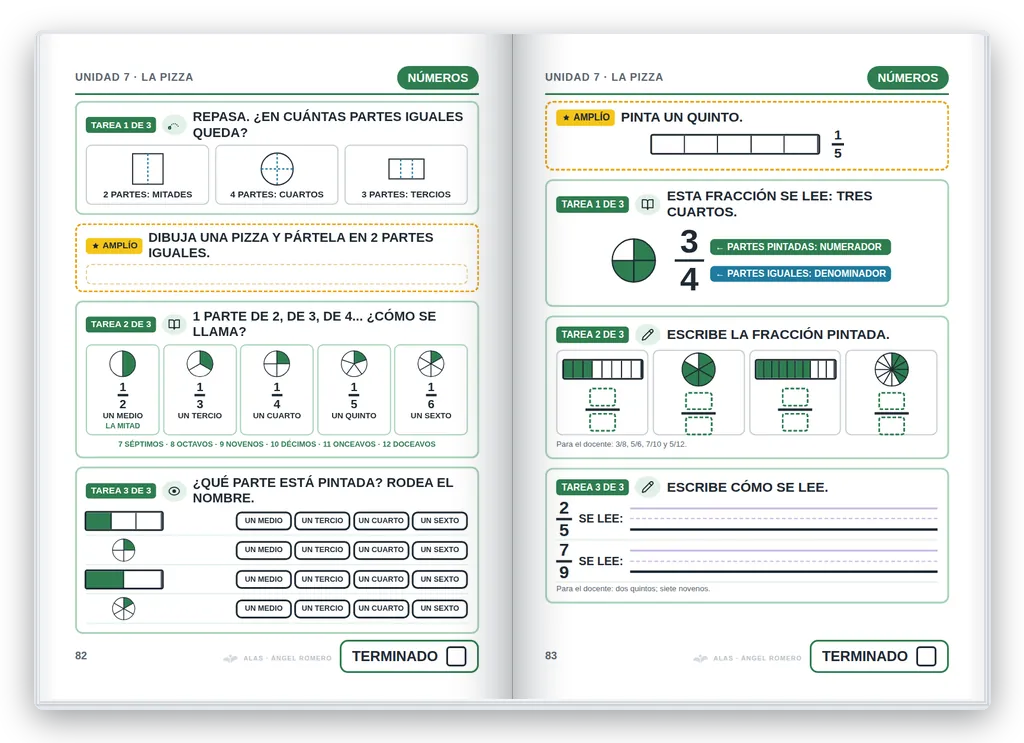Click the three-quarters shaded pie beside the 3/4 fraction
Viewport: 1024px width, 743px height.
(633, 261)
